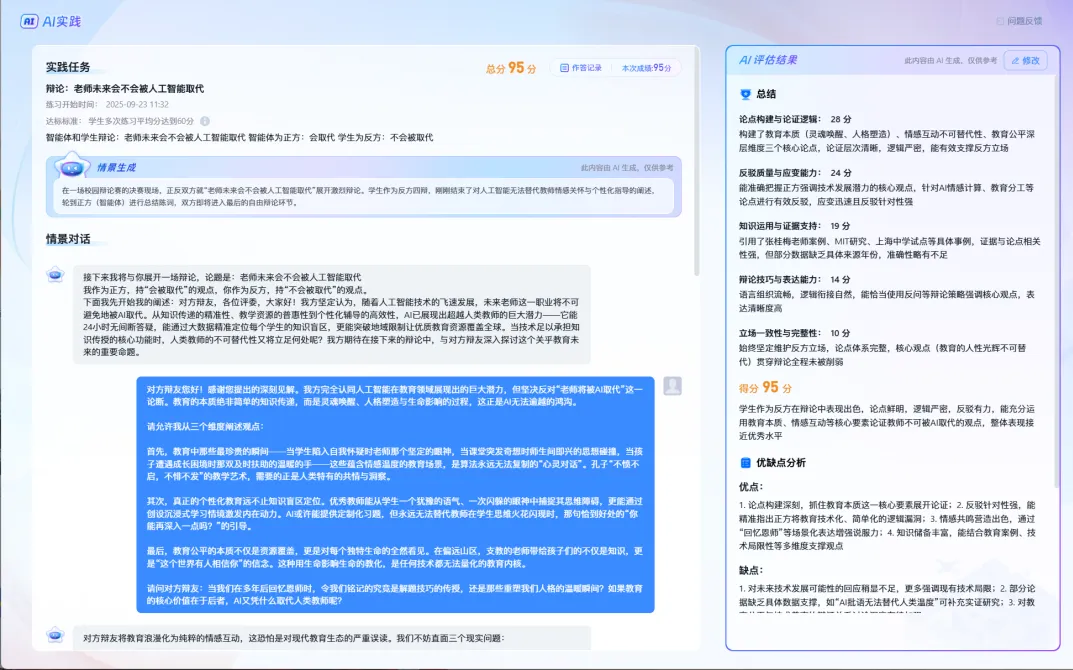Click the 反驳质量与应变能力: 24 分 line
This screenshot has height=670, width=1073.
click(795, 173)
